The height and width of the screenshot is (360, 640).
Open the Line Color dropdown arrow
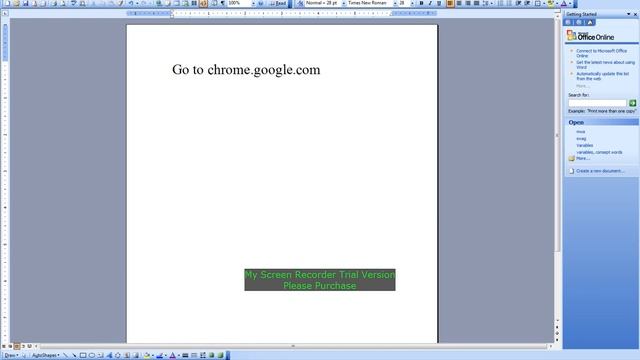click(166, 356)
